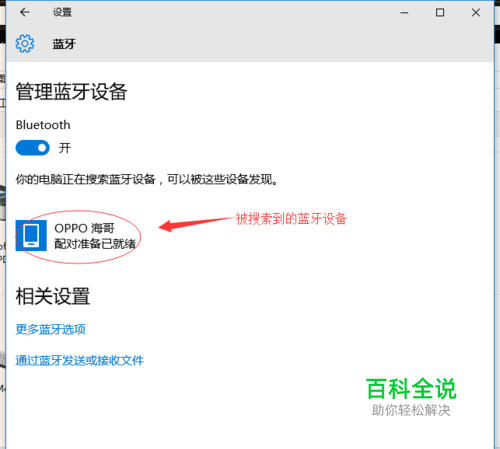Open the settings gear icon

25,43
